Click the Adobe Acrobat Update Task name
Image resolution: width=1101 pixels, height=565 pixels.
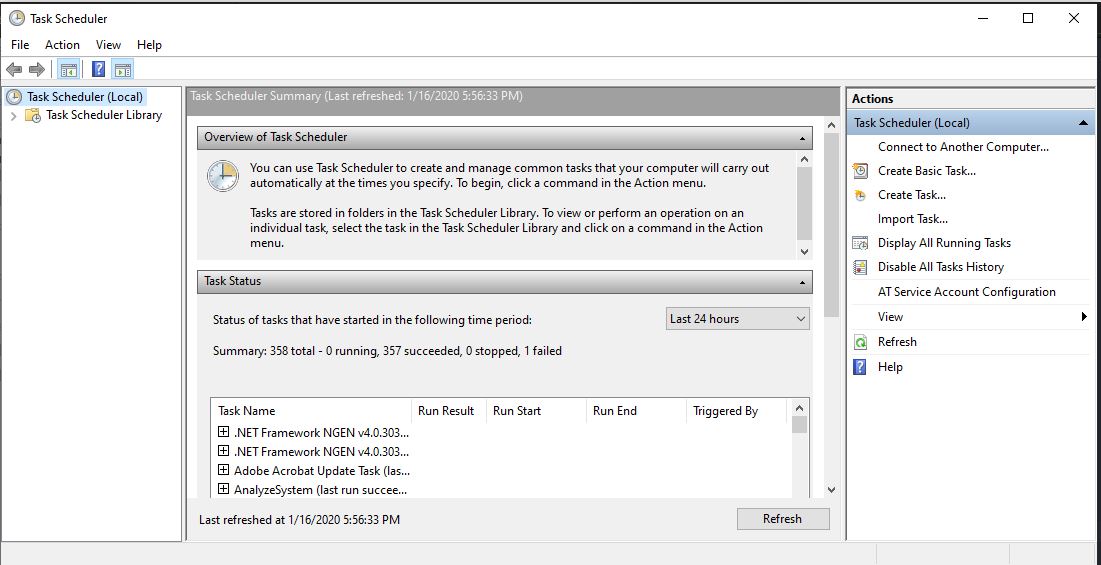320,470
